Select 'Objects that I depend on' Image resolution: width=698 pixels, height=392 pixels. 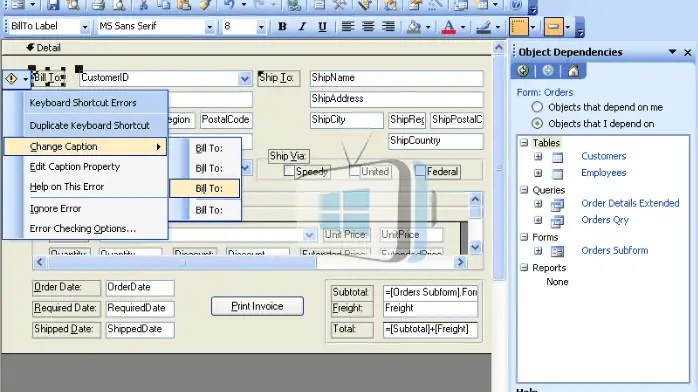click(537, 124)
